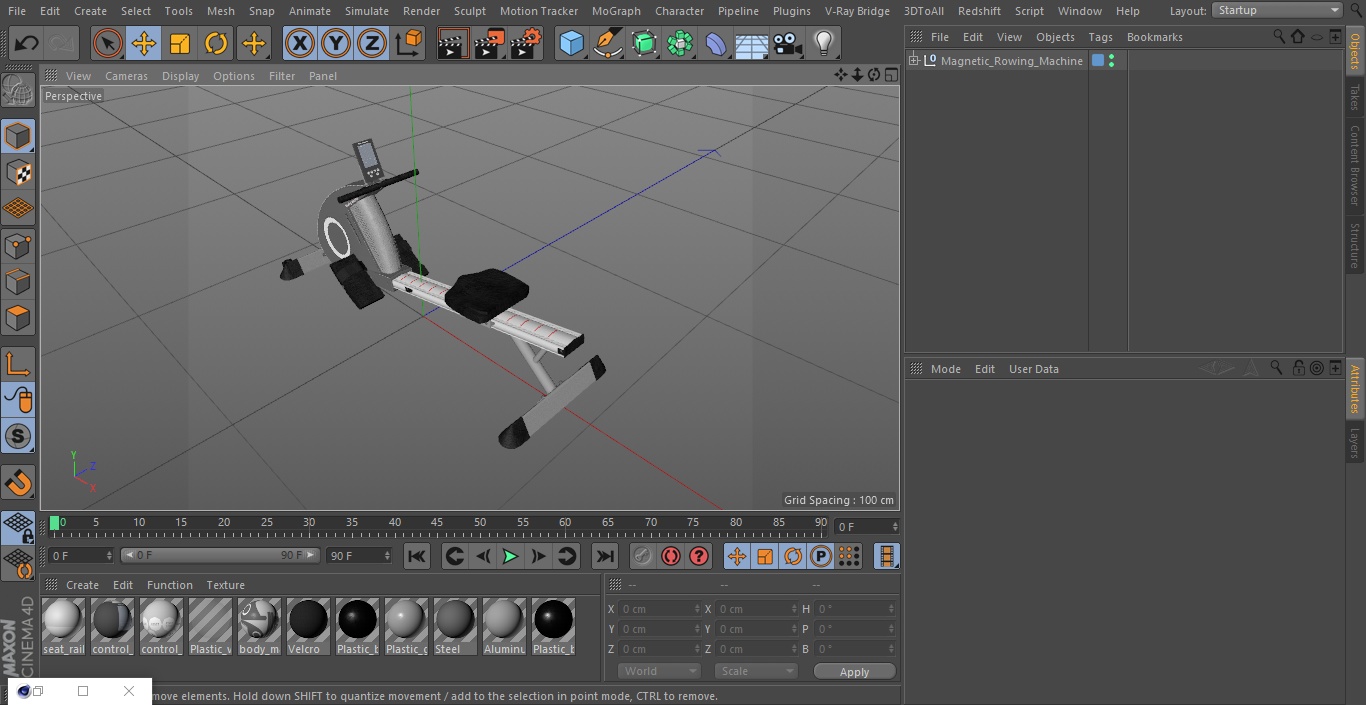The width and height of the screenshot is (1366, 705).
Task: Click stepper on current frame field 0 F
Action: 109,555
